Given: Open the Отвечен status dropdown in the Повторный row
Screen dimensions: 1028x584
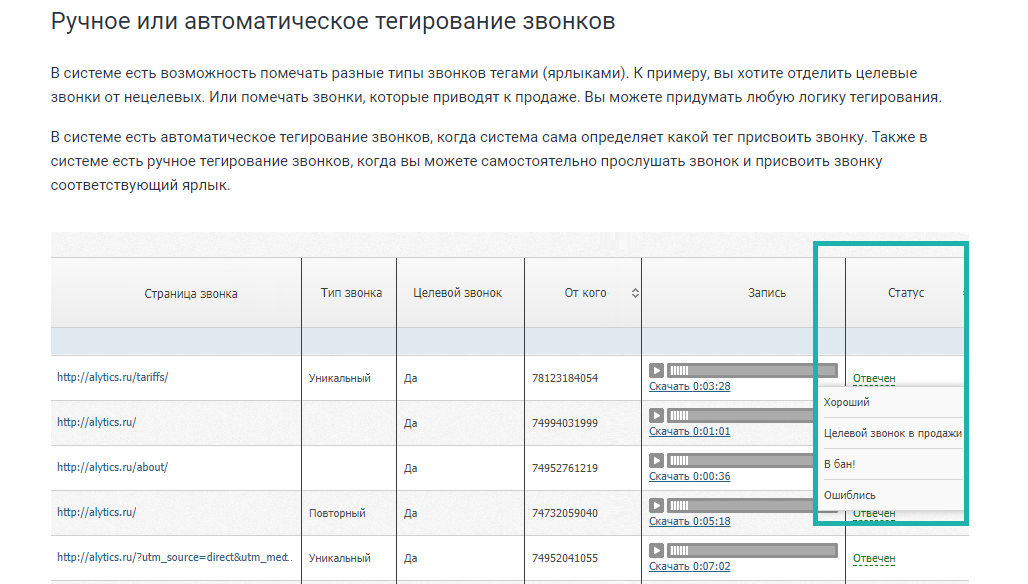Looking at the screenshot, I should 875,513.
